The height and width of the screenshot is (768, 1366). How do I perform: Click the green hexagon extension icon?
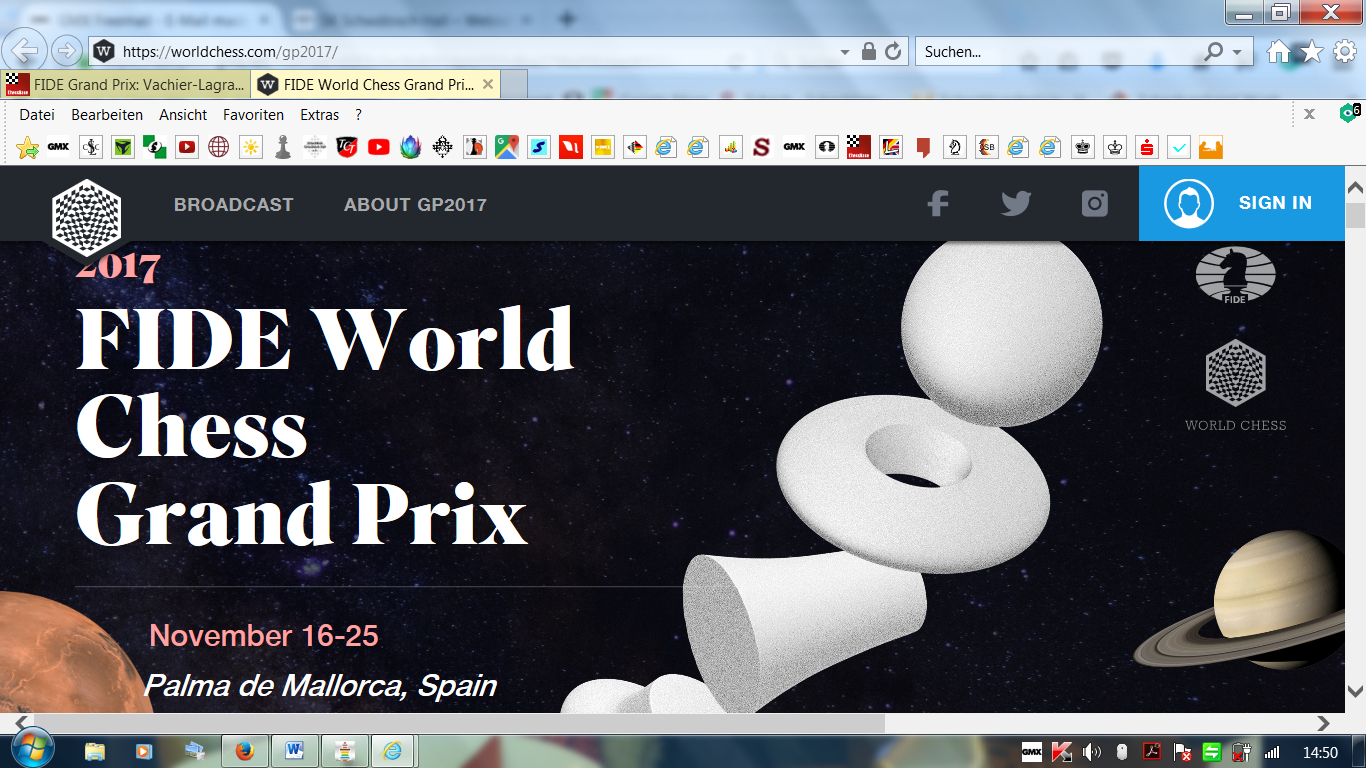click(x=1350, y=113)
